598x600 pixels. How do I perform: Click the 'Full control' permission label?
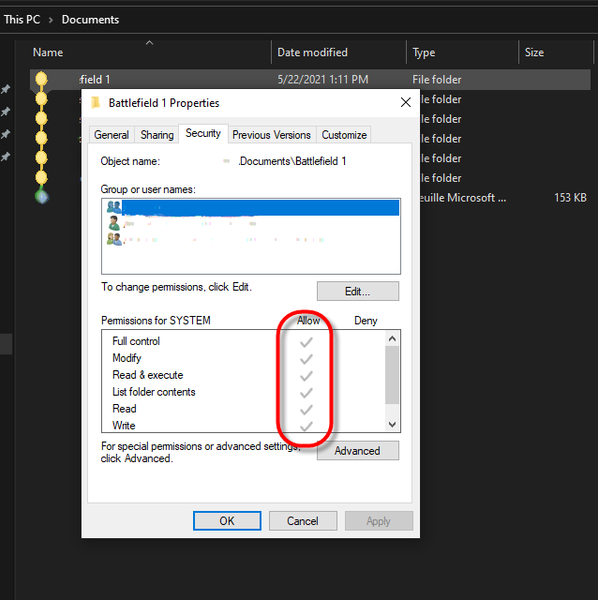[x=136, y=341]
